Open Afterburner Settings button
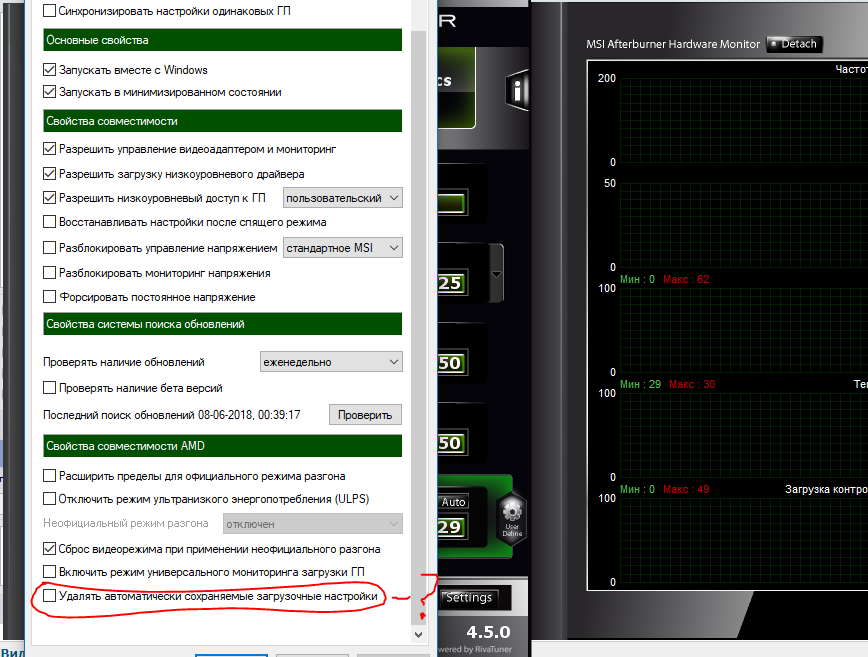868x657 pixels. [x=469, y=597]
